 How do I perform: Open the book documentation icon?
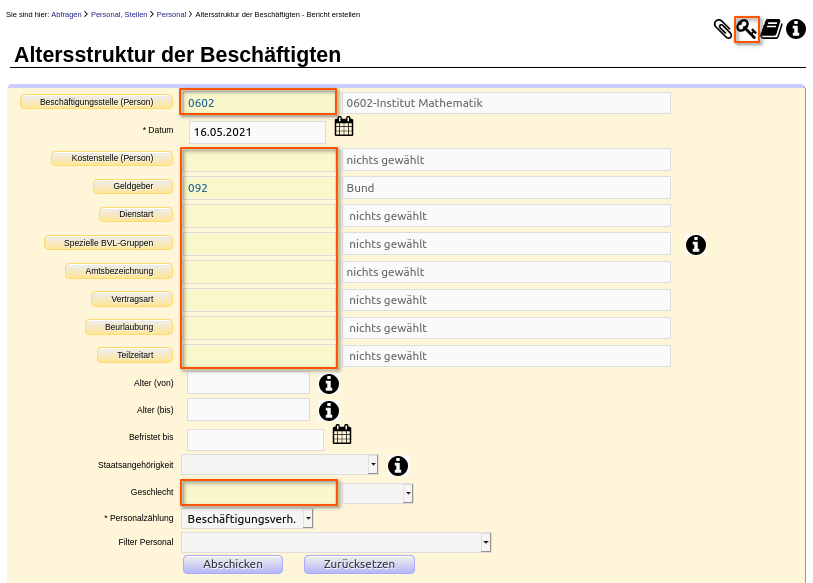click(x=772, y=29)
